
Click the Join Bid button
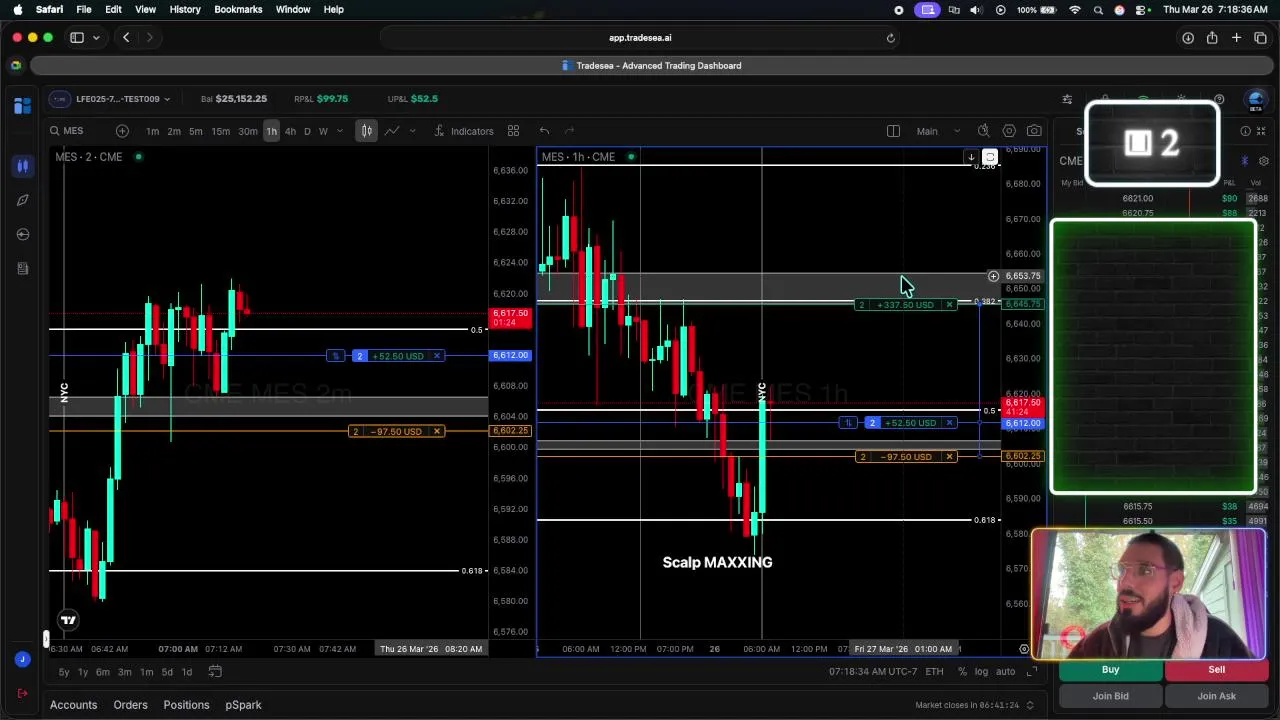click(x=1110, y=696)
